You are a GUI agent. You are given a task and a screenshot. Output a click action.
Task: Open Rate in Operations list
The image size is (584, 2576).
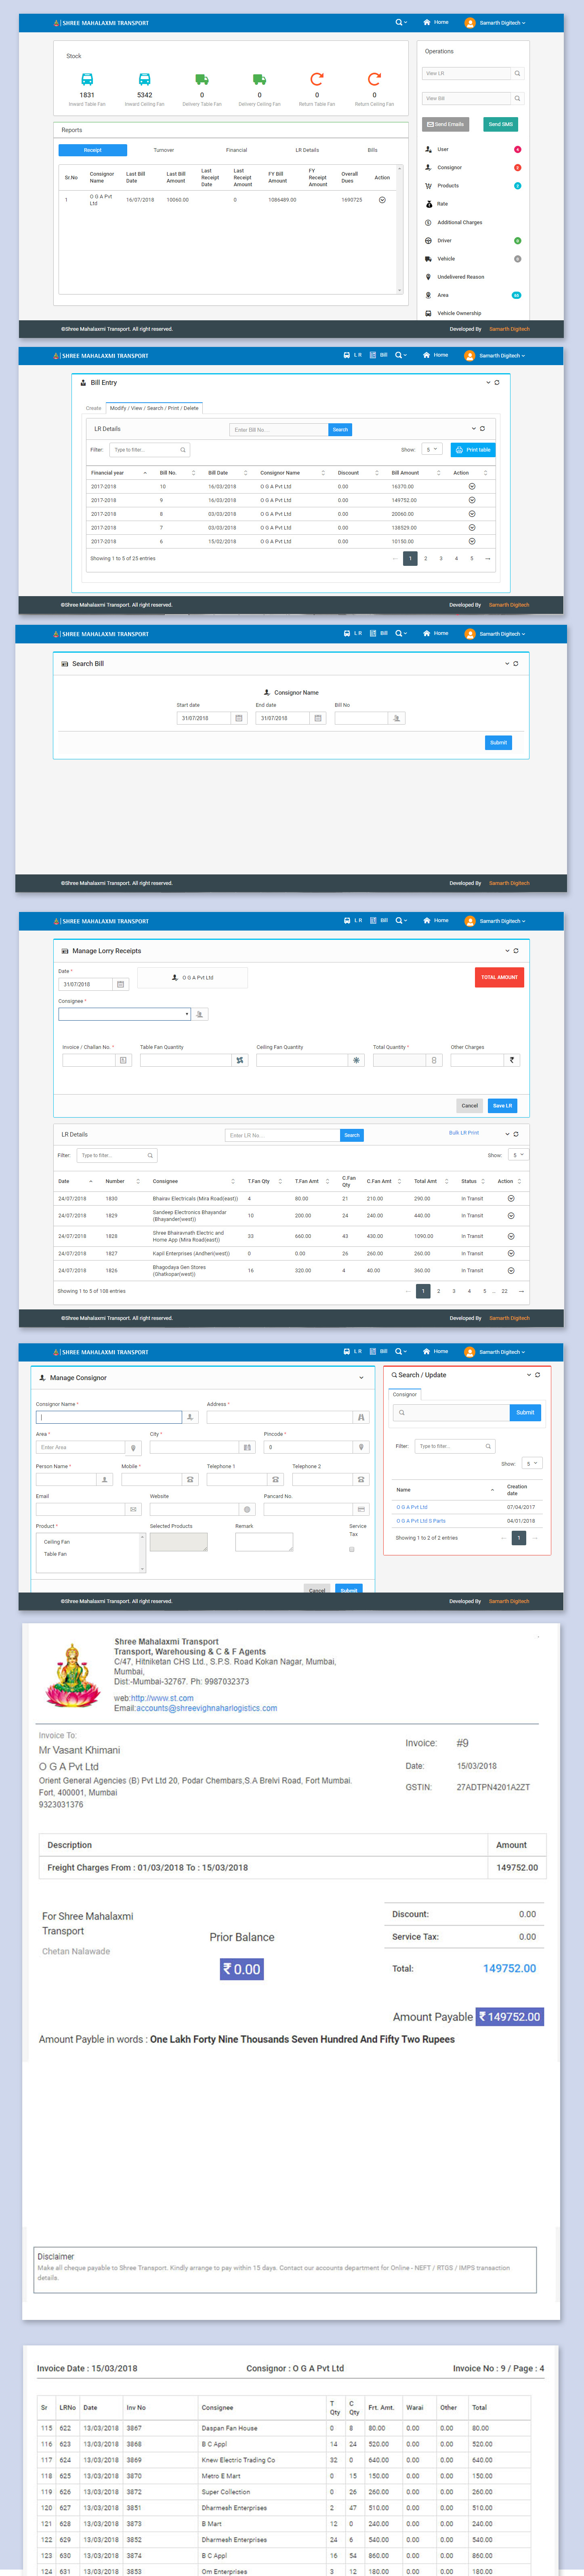[442, 204]
